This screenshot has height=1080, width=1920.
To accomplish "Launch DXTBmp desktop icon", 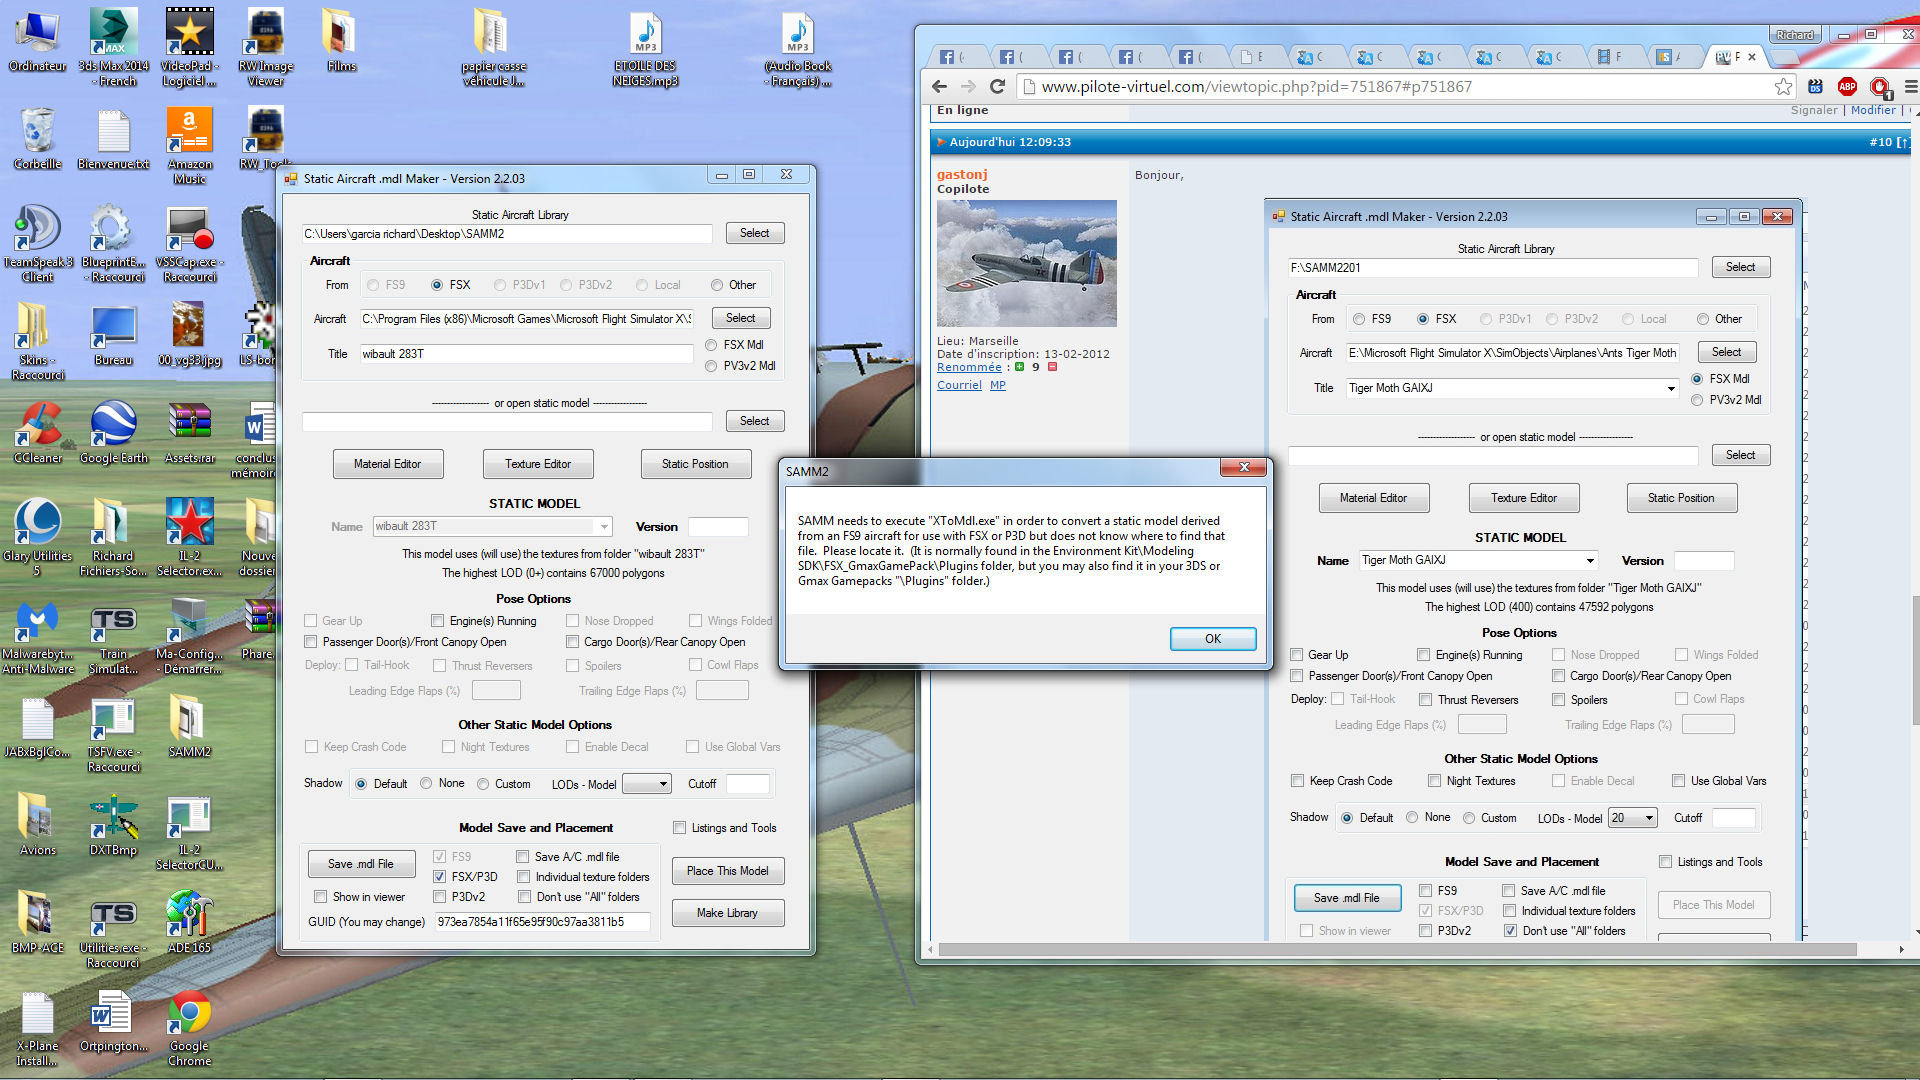I will pos(113,824).
